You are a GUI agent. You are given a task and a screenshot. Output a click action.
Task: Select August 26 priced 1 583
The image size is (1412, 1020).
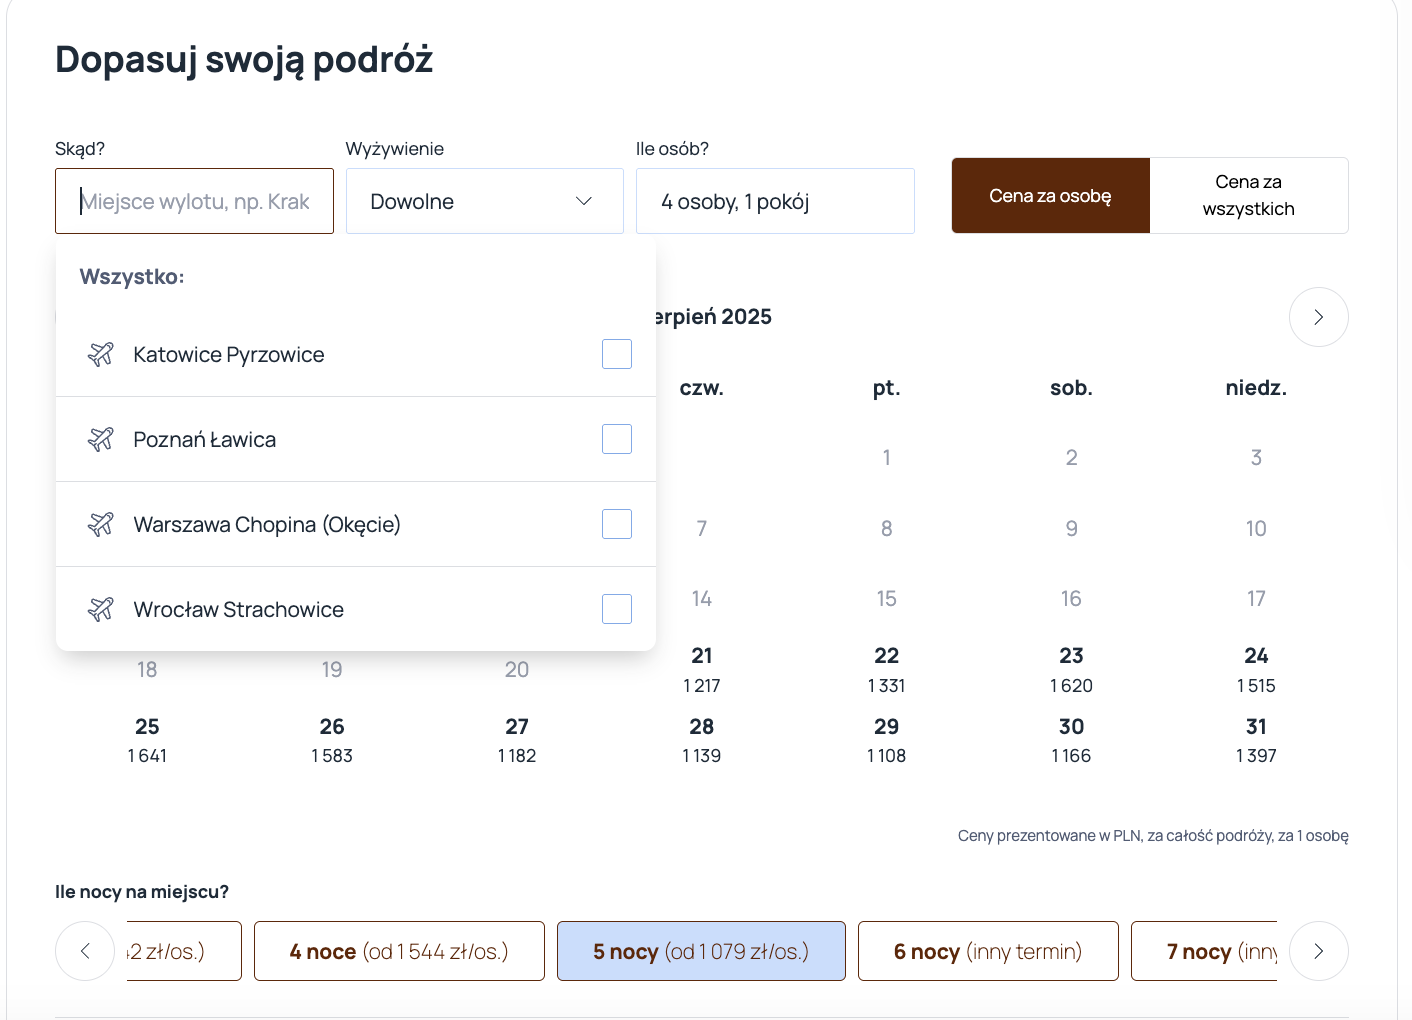pyautogui.click(x=332, y=740)
